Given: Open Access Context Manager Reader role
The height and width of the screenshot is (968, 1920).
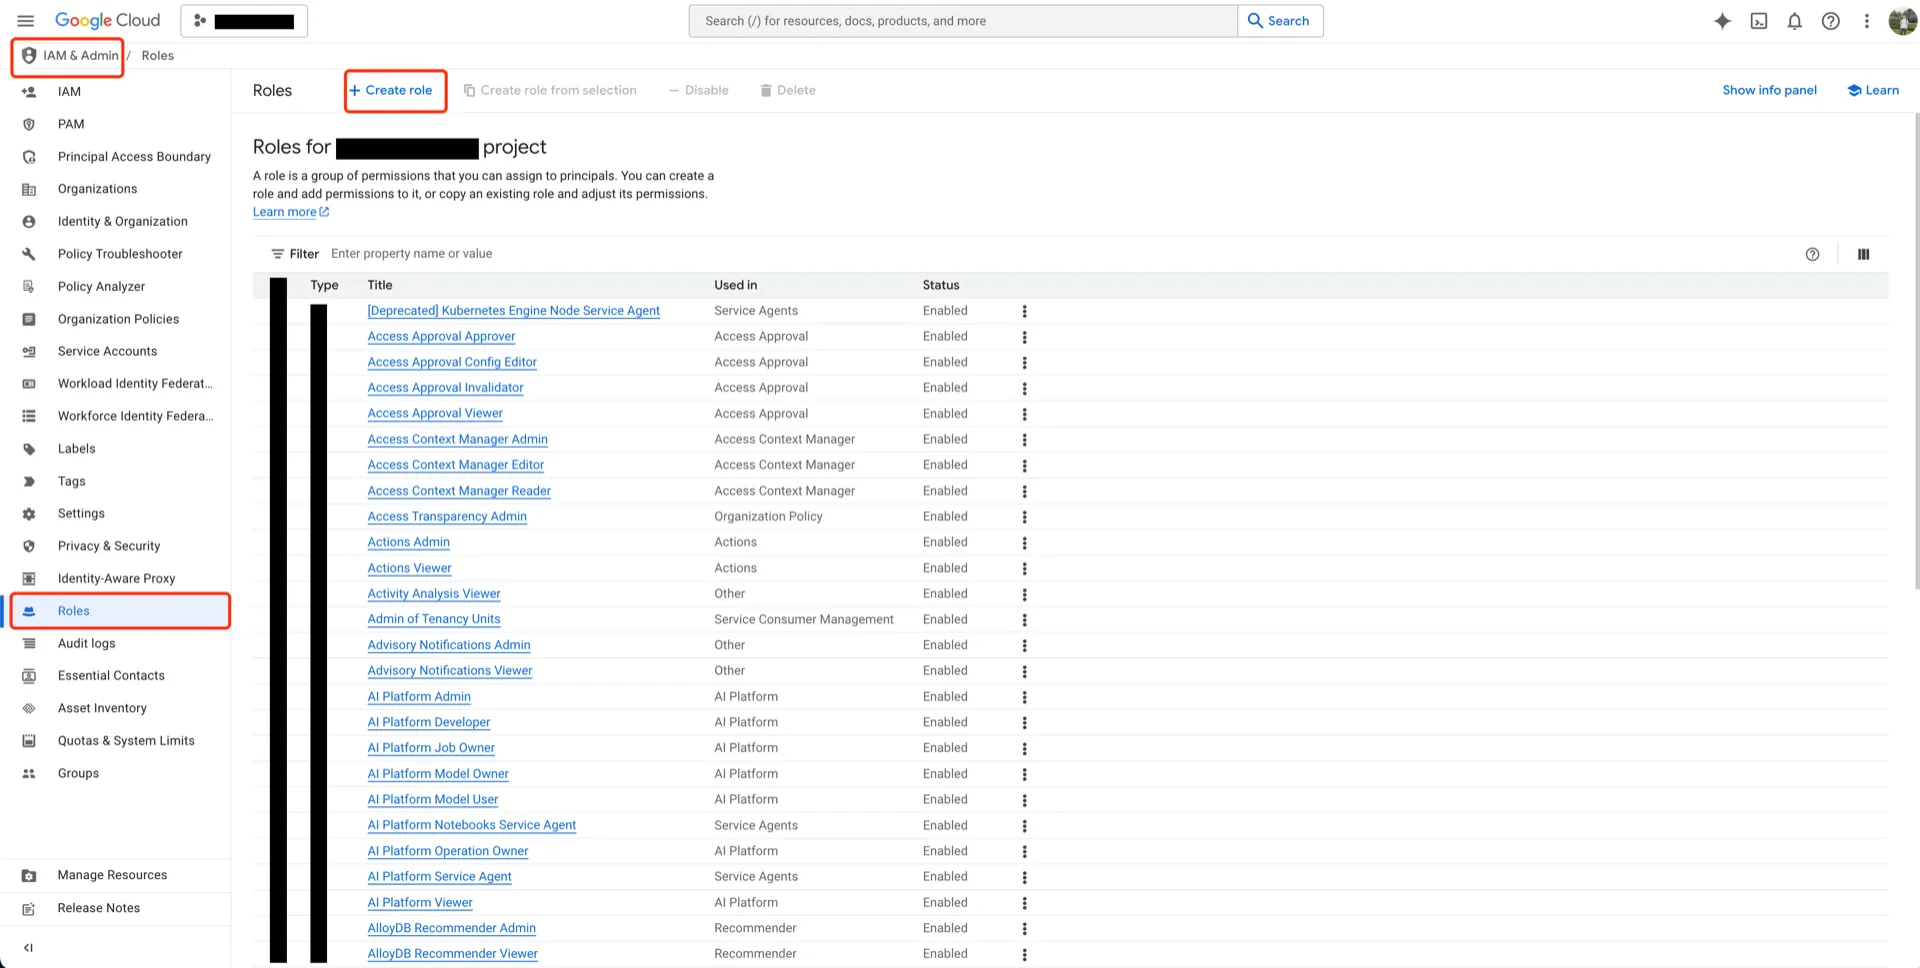Looking at the screenshot, I should pos(459,491).
